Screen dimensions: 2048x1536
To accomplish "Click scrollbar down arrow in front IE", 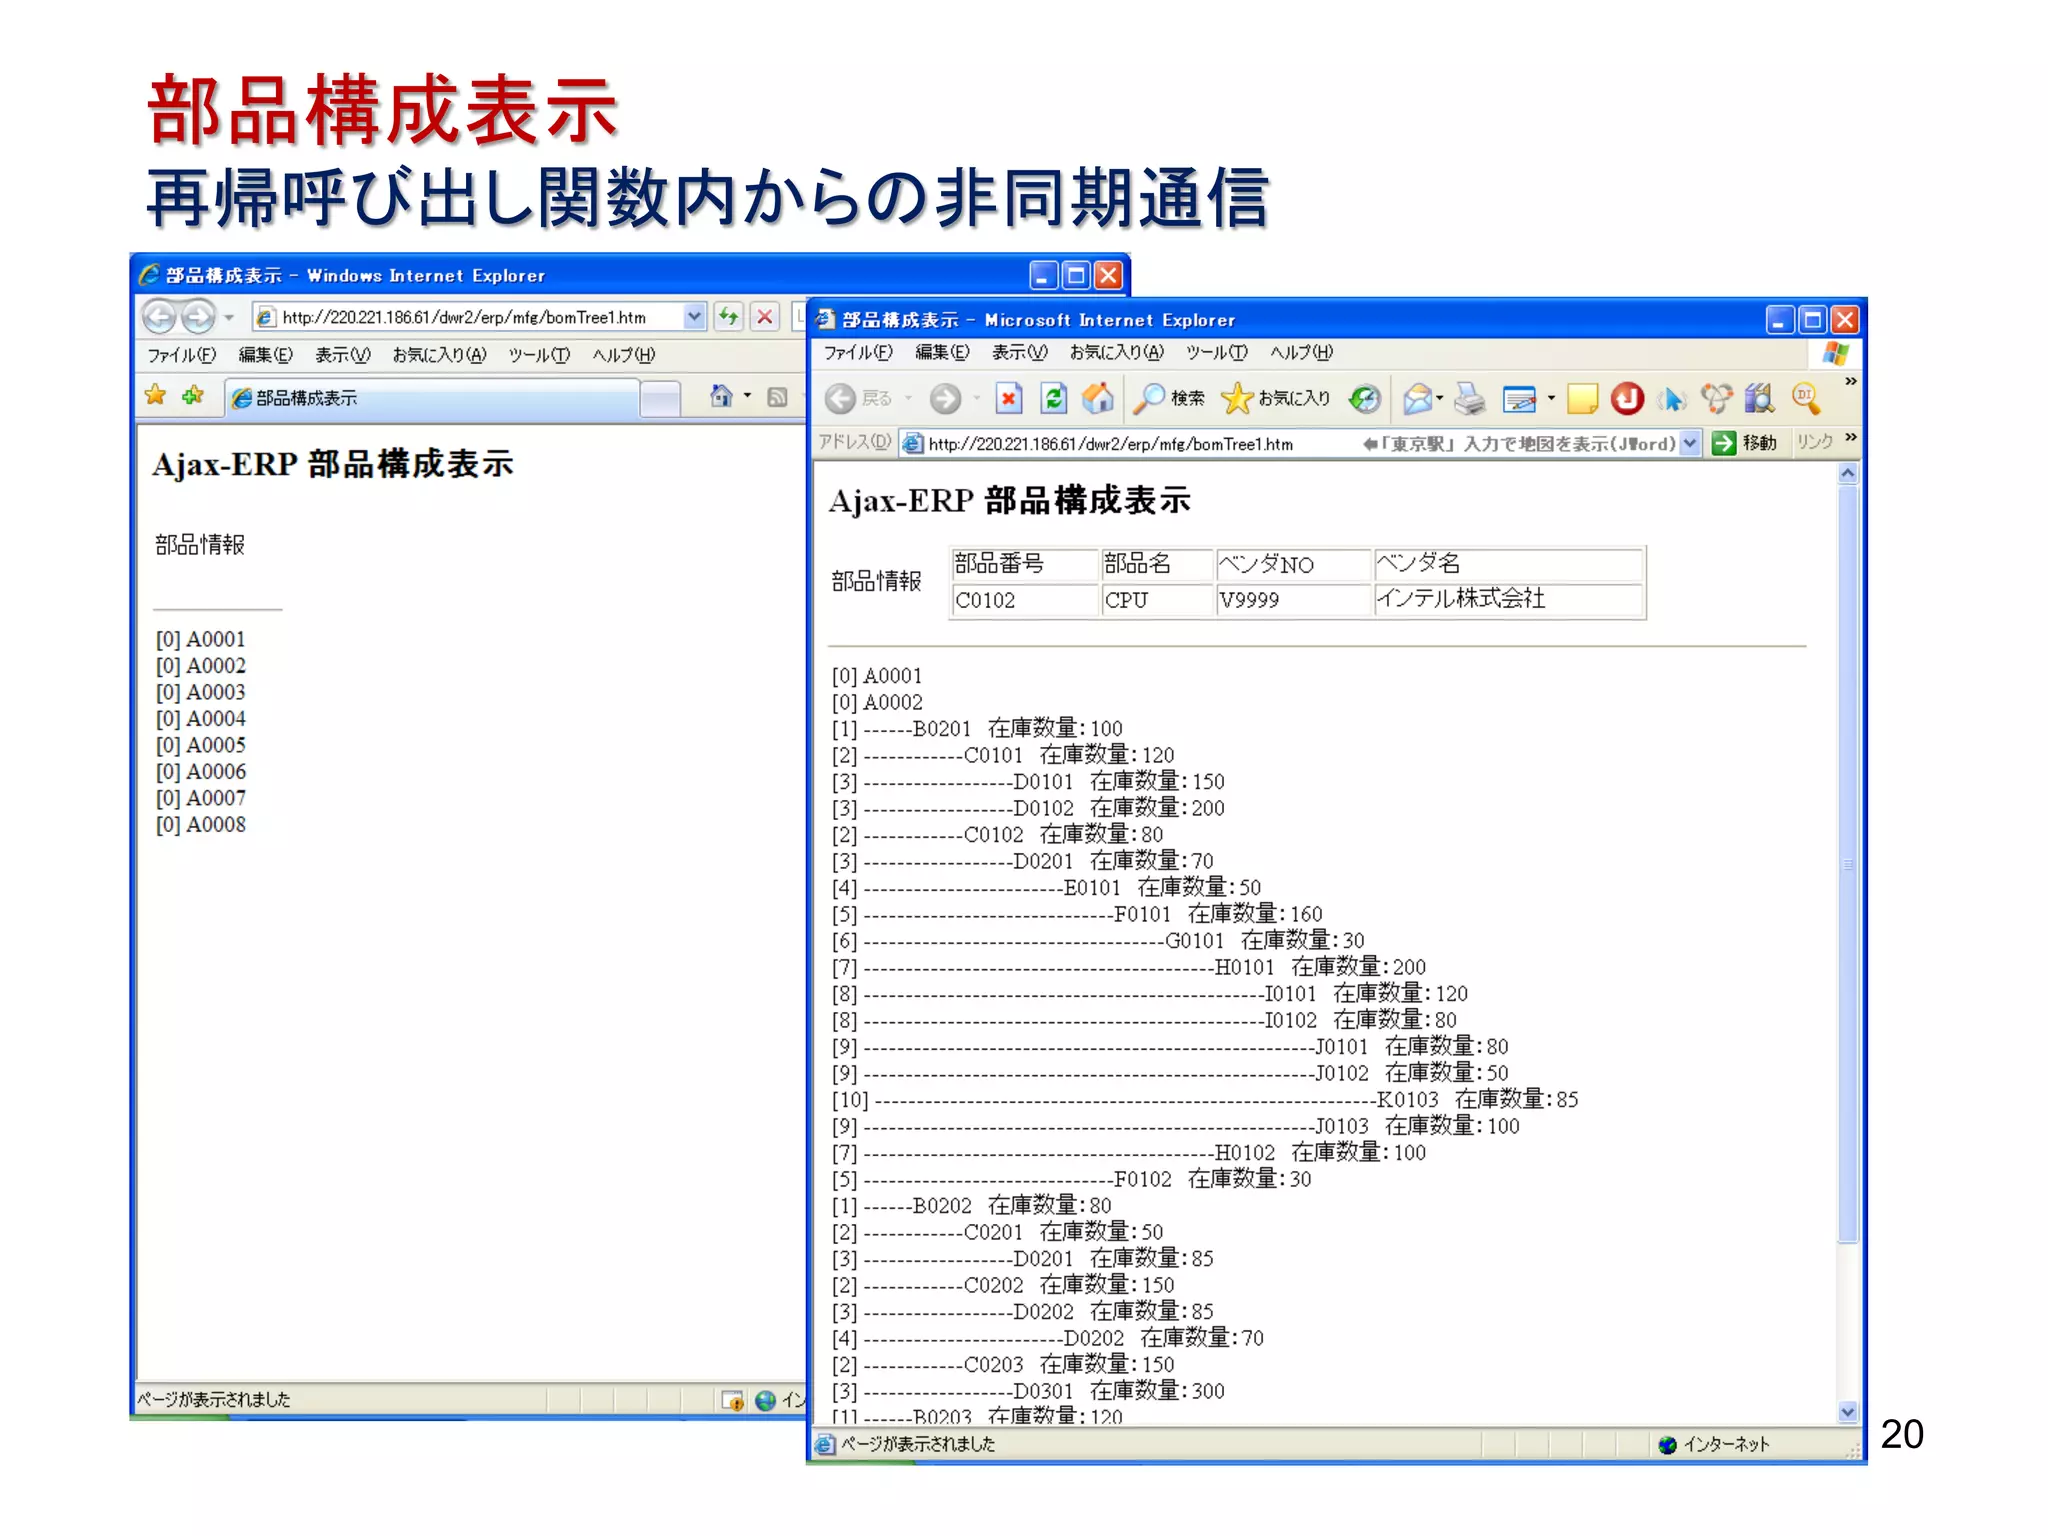I will tap(1848, 1411).
